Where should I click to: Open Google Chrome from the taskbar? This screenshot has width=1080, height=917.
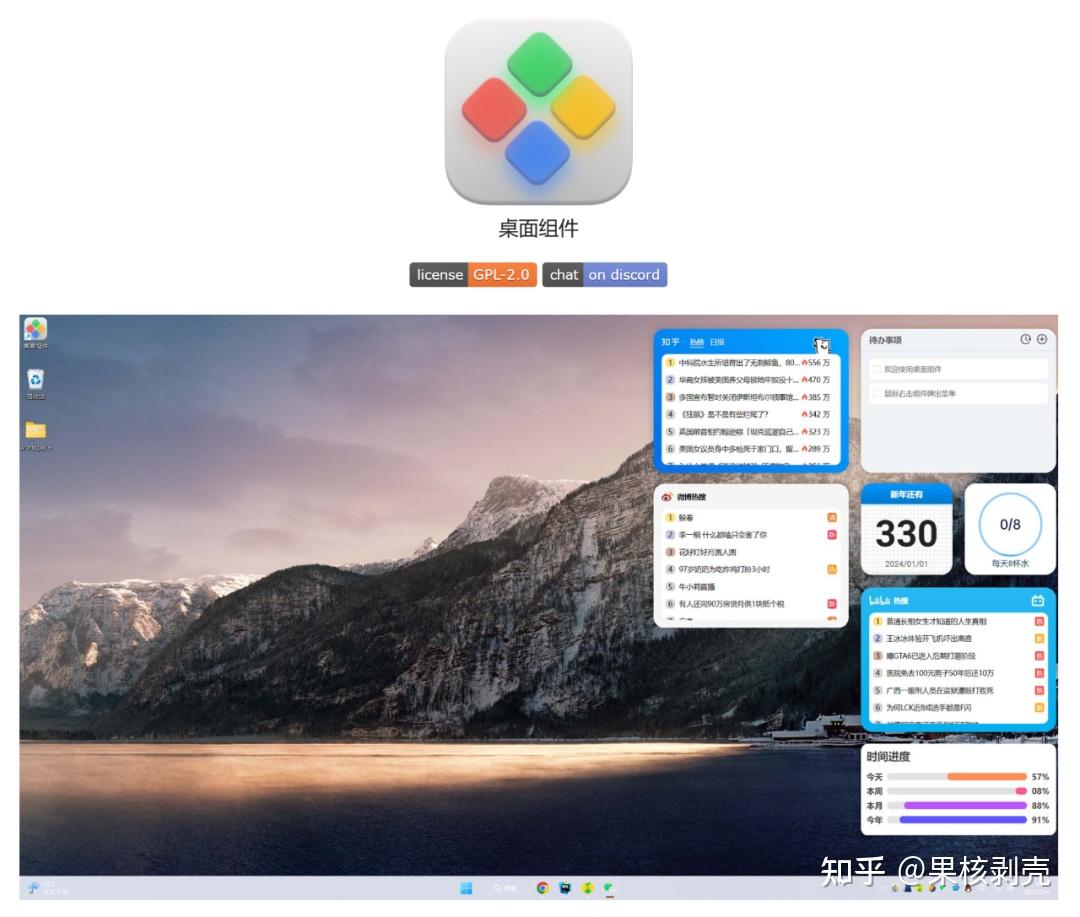click(543, 888)
